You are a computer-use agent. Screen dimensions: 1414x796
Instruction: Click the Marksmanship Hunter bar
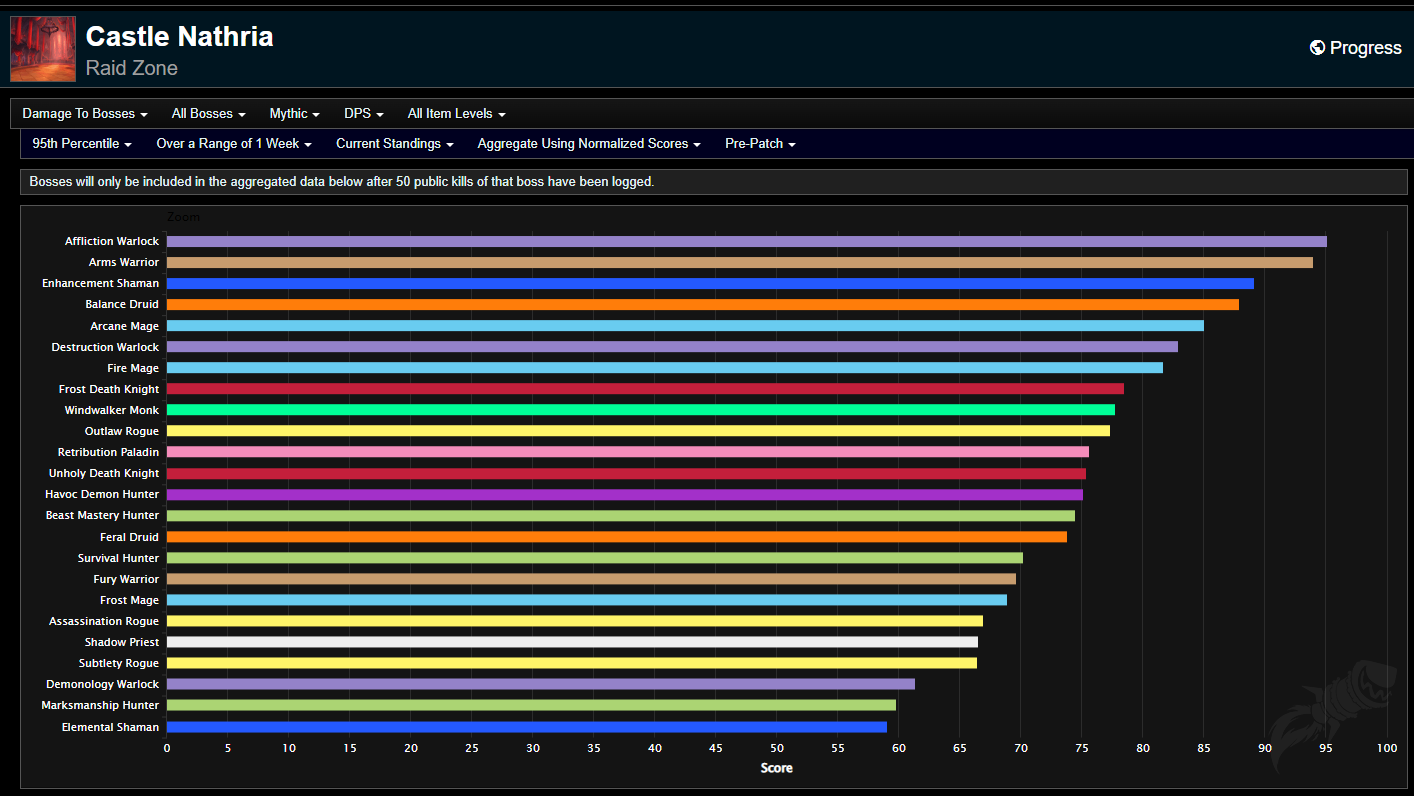531,705
